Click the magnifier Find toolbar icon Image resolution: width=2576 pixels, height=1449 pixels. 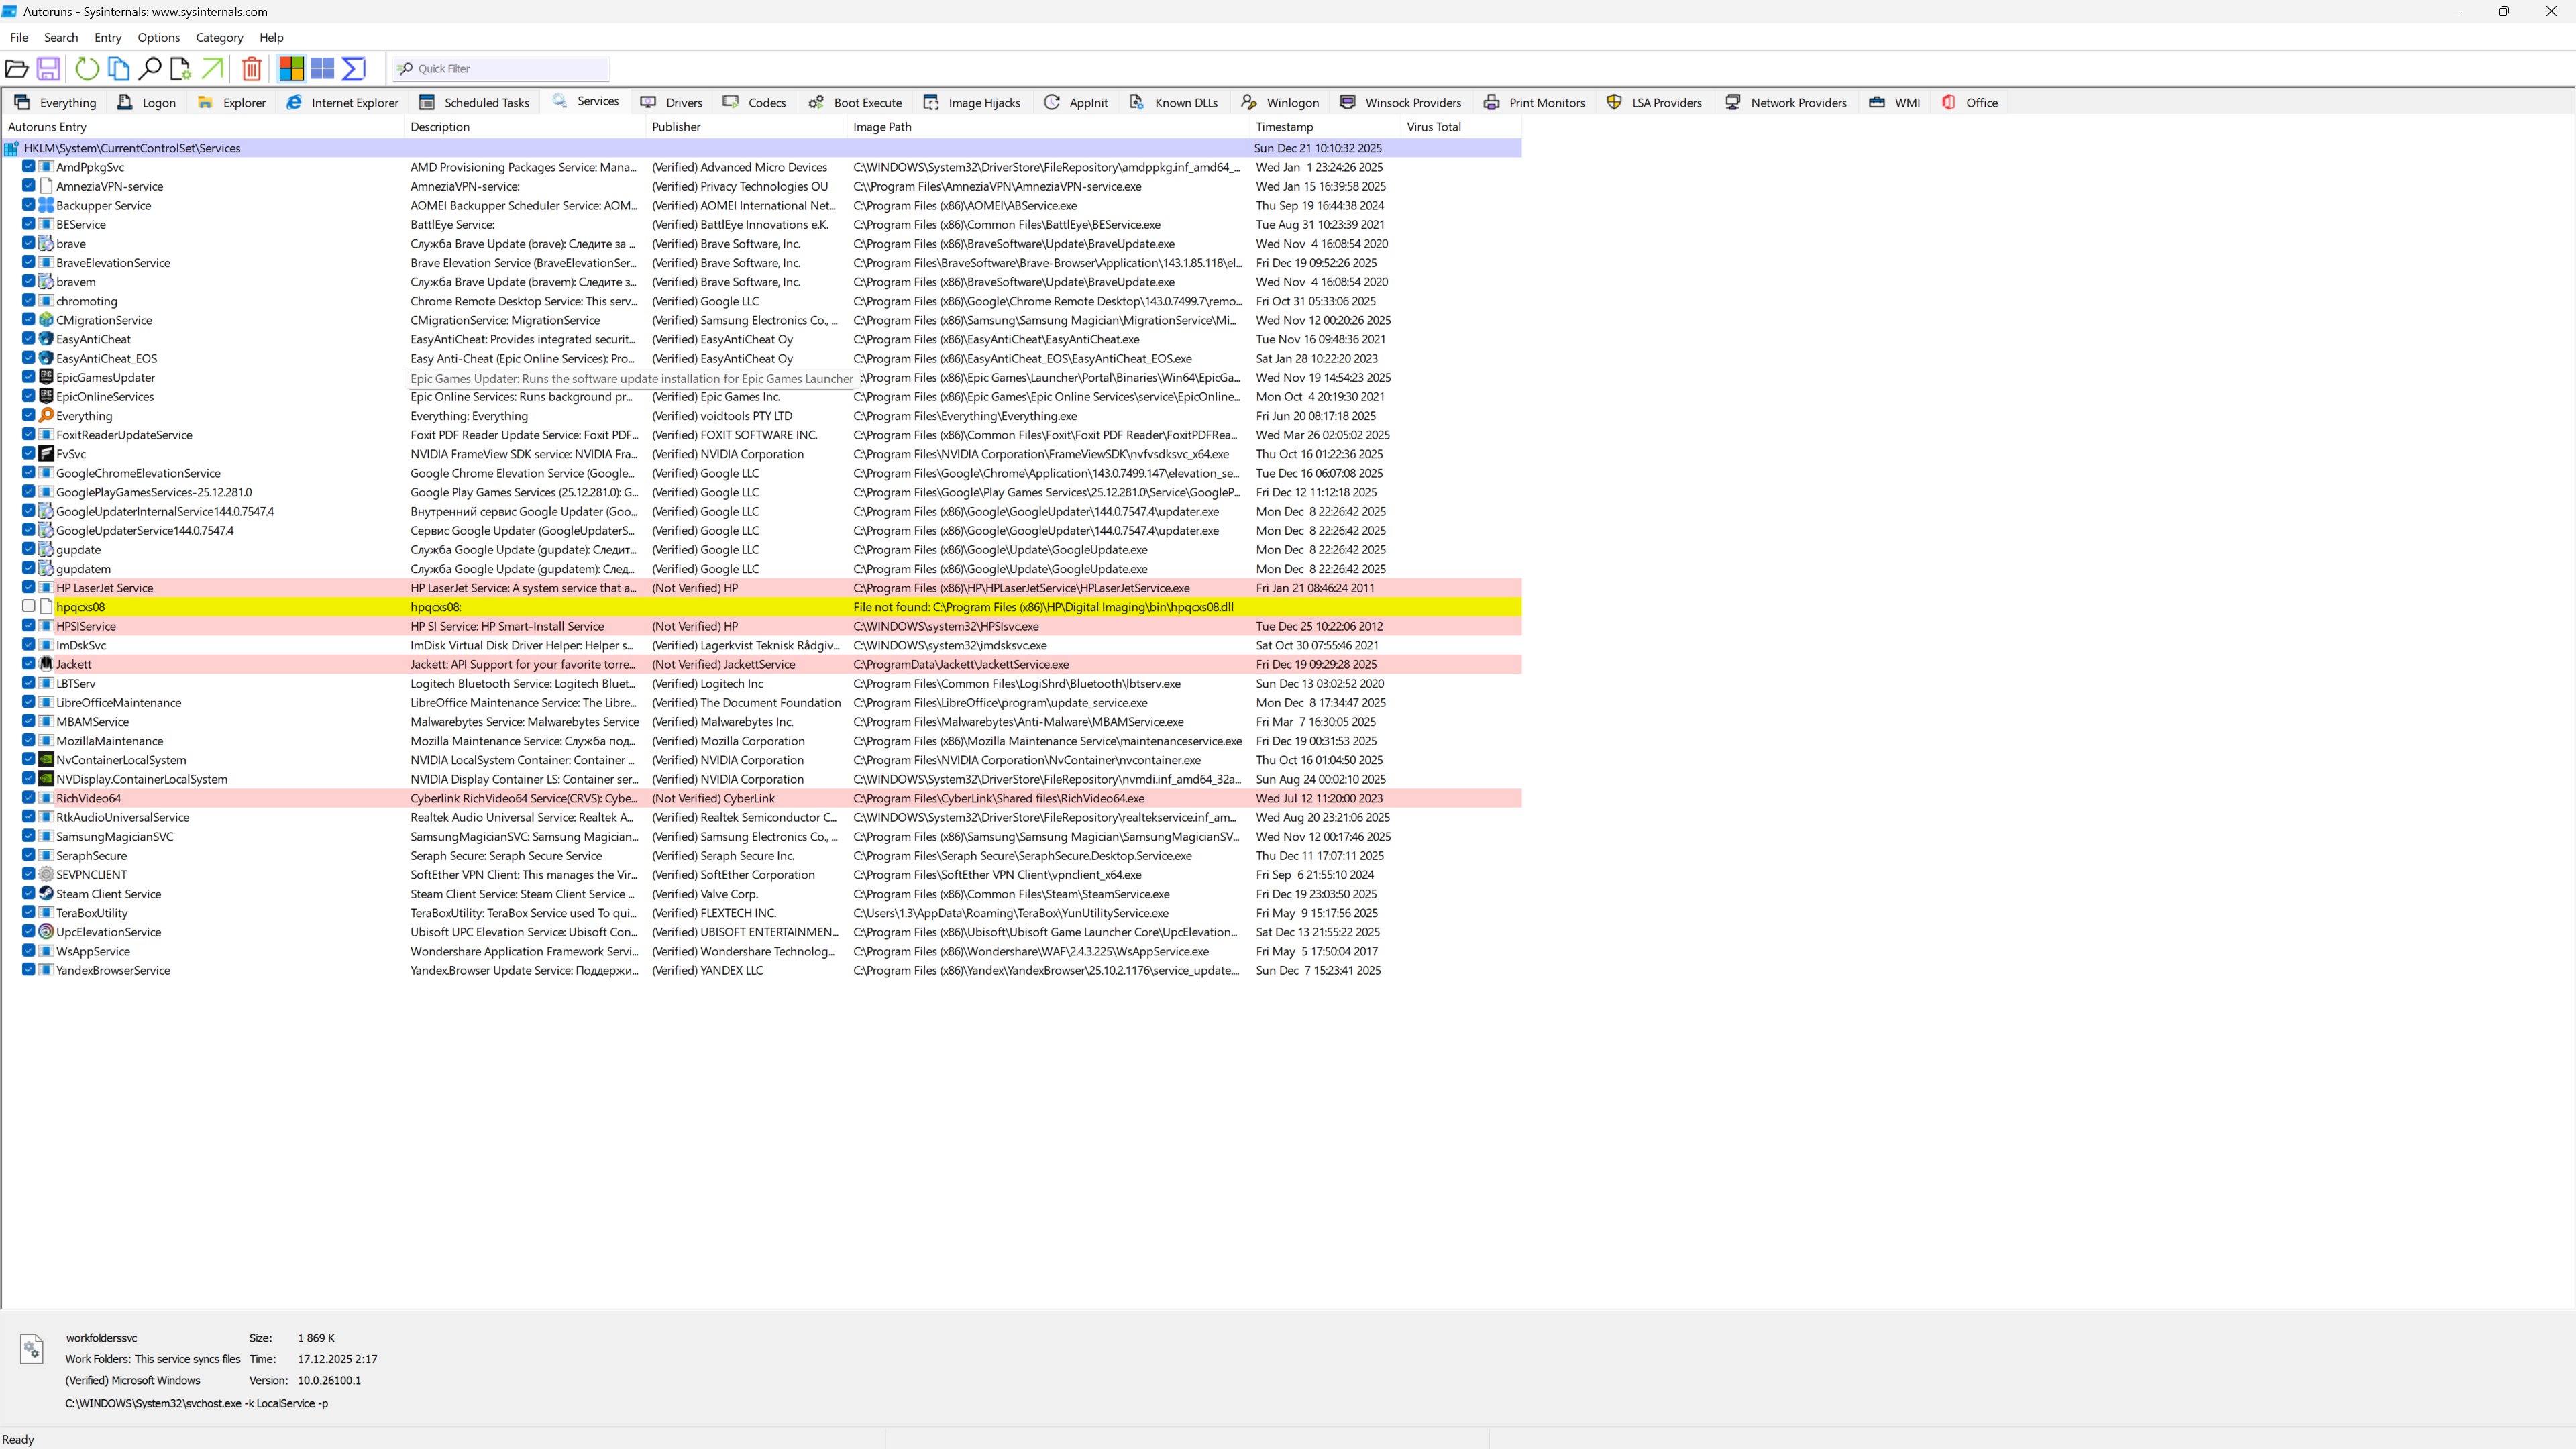tap(150, 69)
